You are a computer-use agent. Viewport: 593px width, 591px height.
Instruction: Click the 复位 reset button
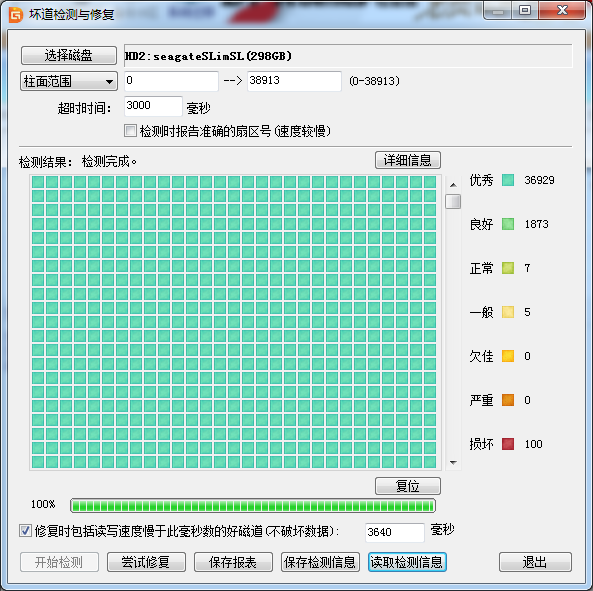tap(408, 486)
